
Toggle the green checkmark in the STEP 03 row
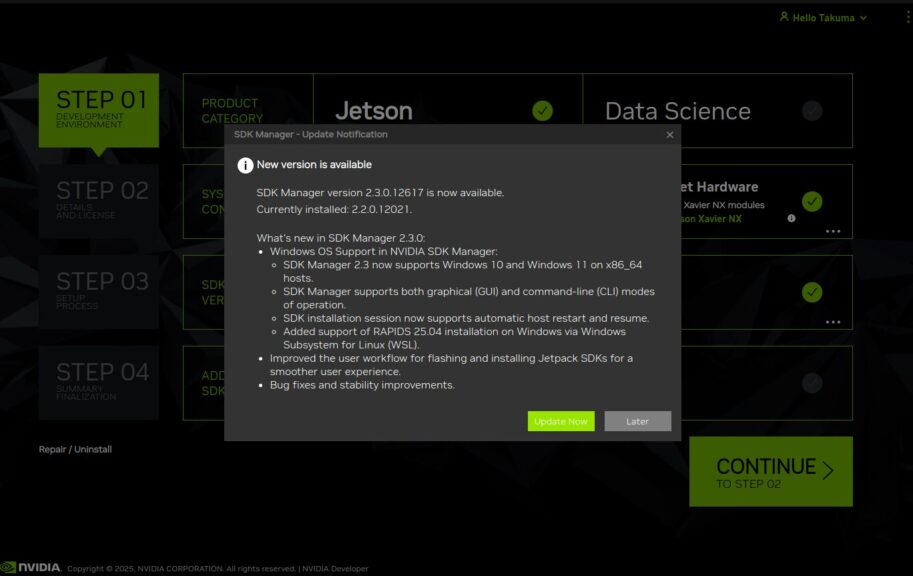812,292
